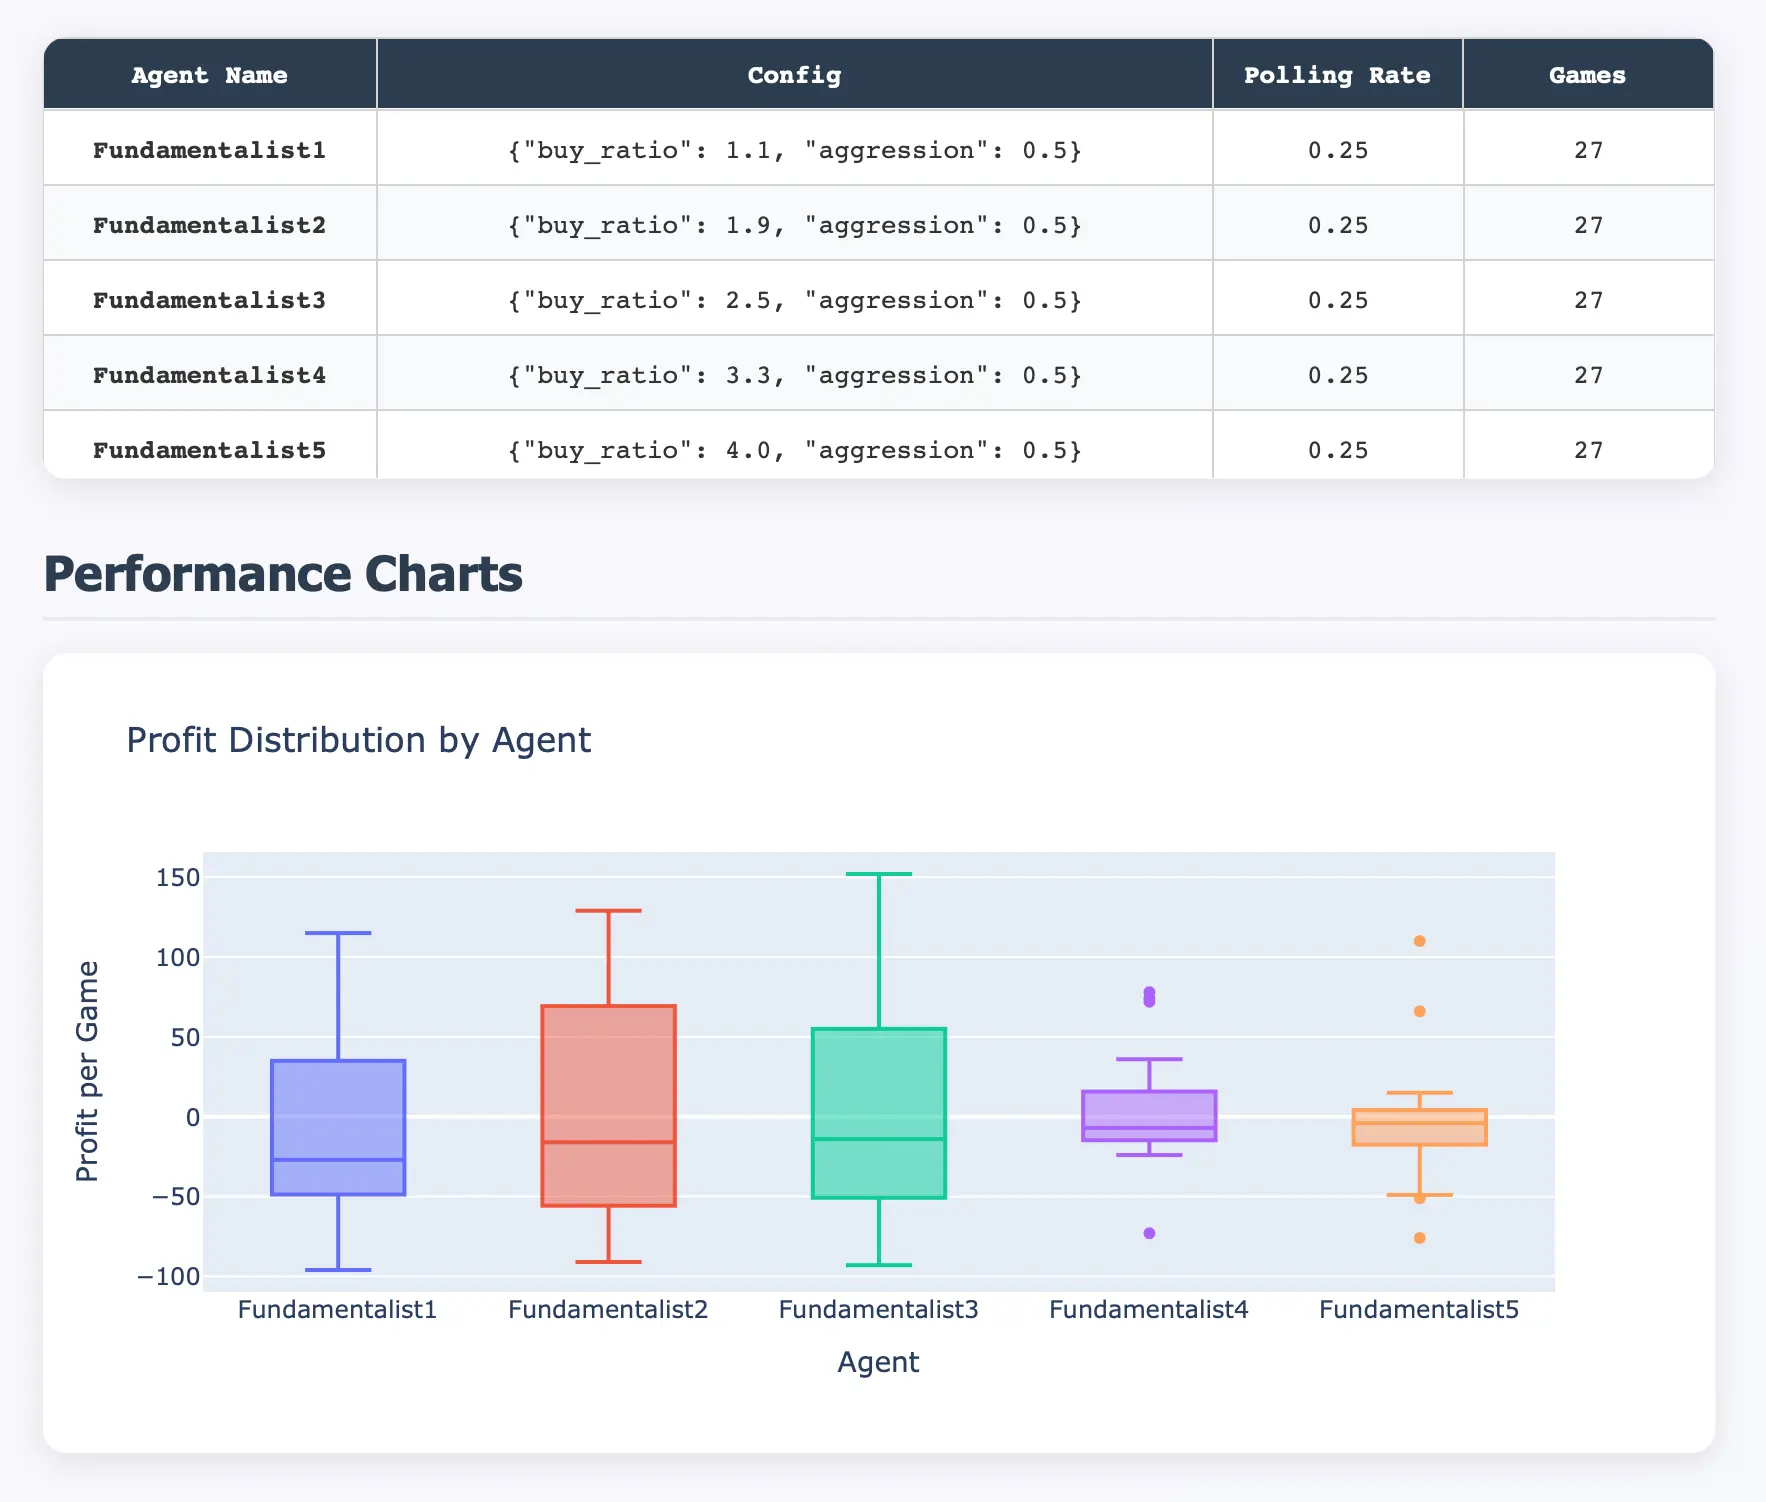Click the Agent Name column header

click(210, 75)
